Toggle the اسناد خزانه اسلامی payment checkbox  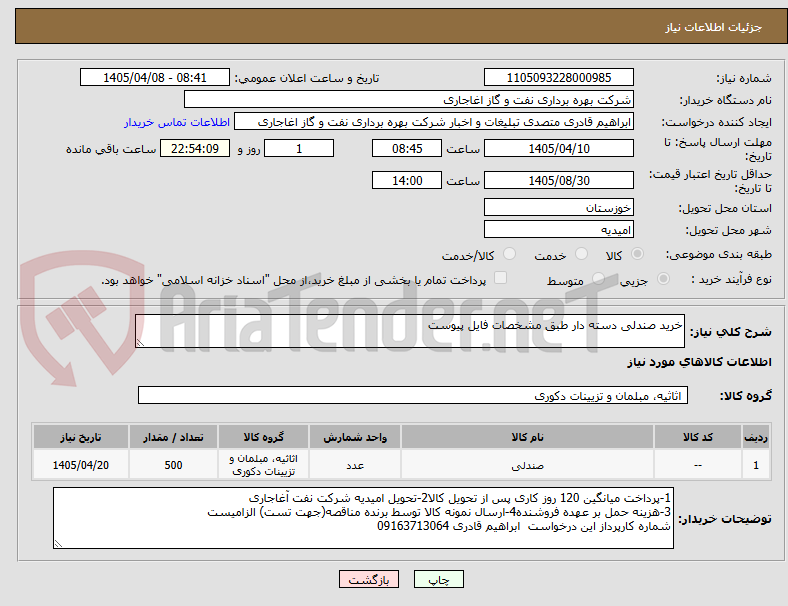tap(501, 278)
